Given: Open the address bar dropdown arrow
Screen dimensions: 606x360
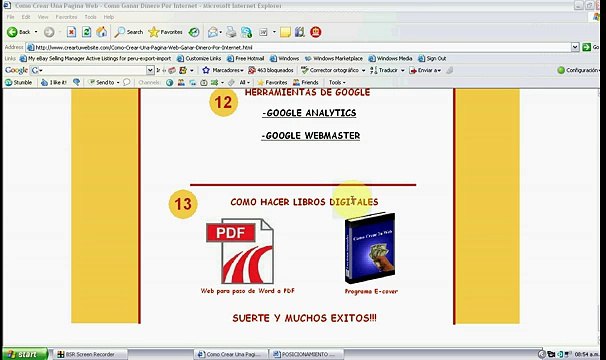Looking at the screenshot, I should click(575, 47).
